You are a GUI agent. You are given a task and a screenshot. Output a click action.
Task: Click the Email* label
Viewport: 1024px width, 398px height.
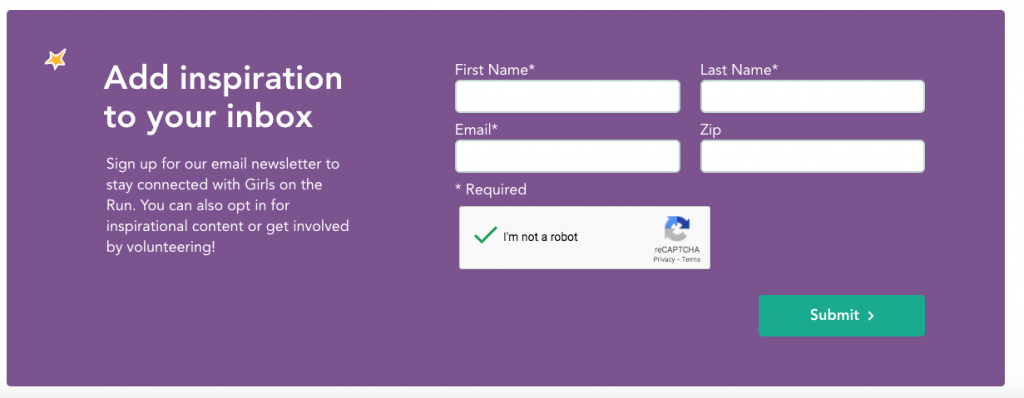(x=477, y=130)
